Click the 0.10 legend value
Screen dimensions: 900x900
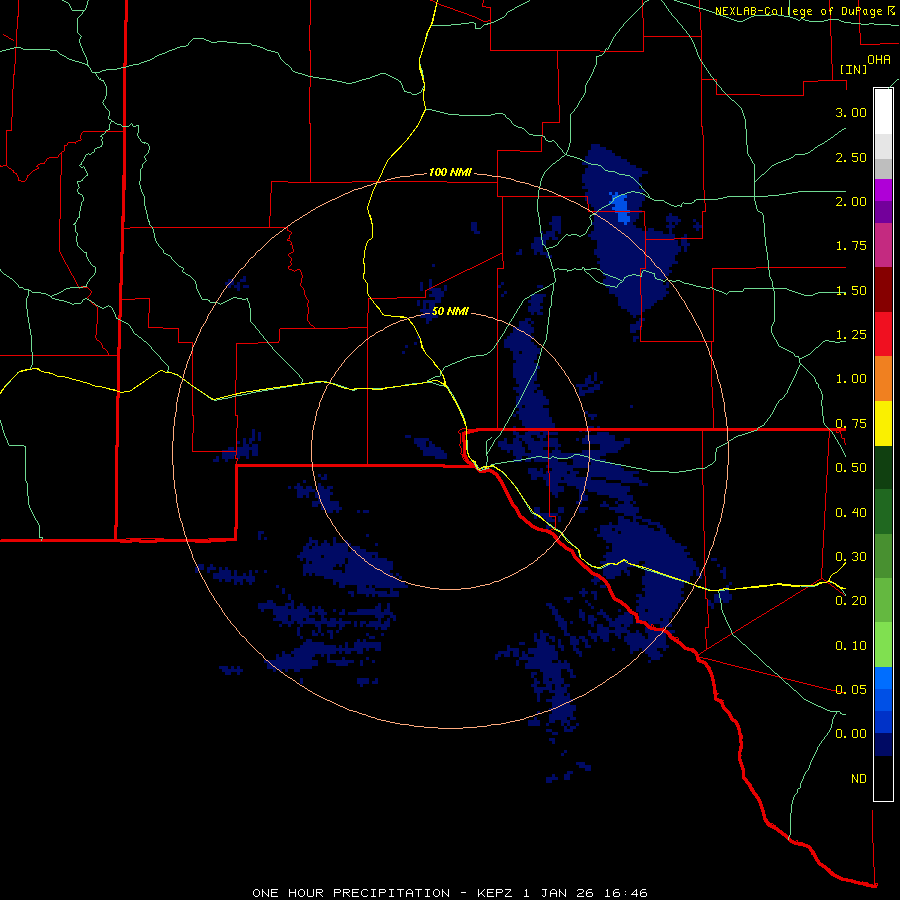point(851,646)
